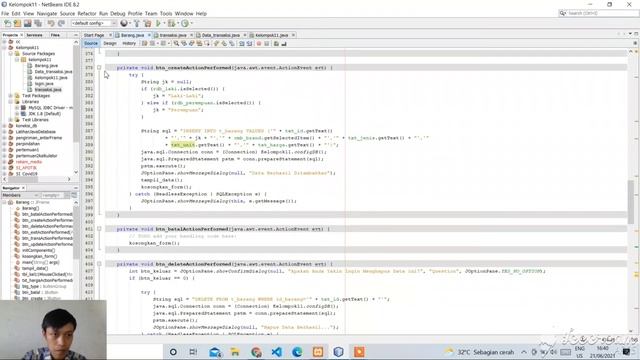Collapse the btn_batalActionPerformed code fold
Viewport: 640px width, 360px height.
(x=99, y=229)
